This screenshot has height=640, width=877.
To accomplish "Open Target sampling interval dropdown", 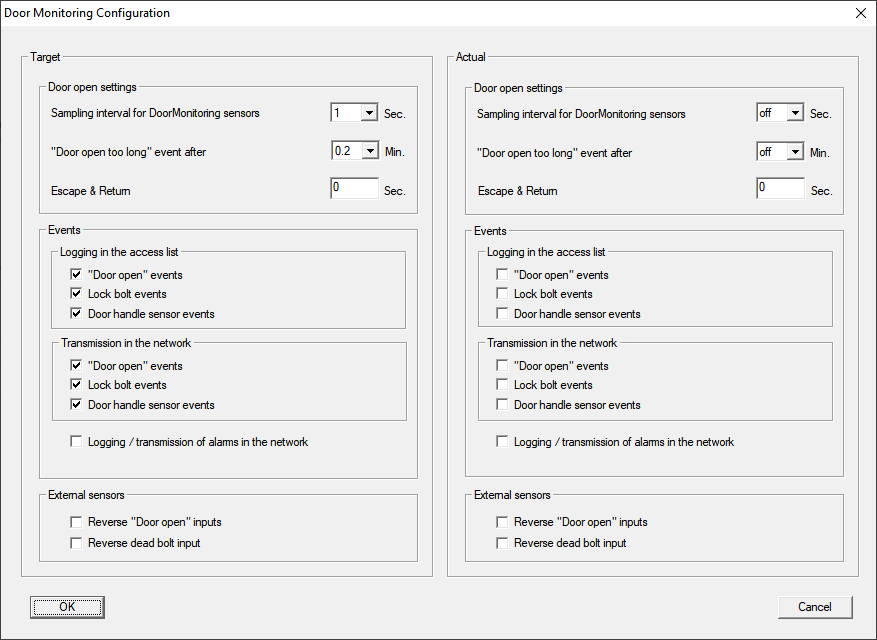I will [369, 114].
